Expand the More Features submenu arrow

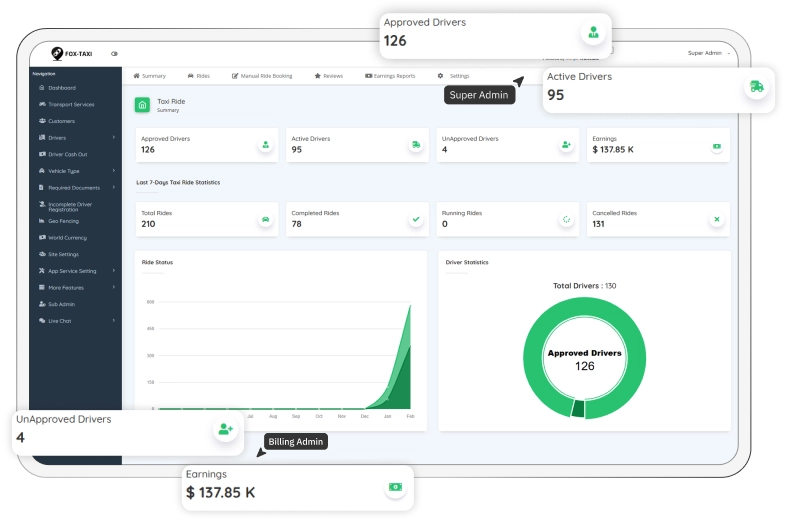click(114, 287)
